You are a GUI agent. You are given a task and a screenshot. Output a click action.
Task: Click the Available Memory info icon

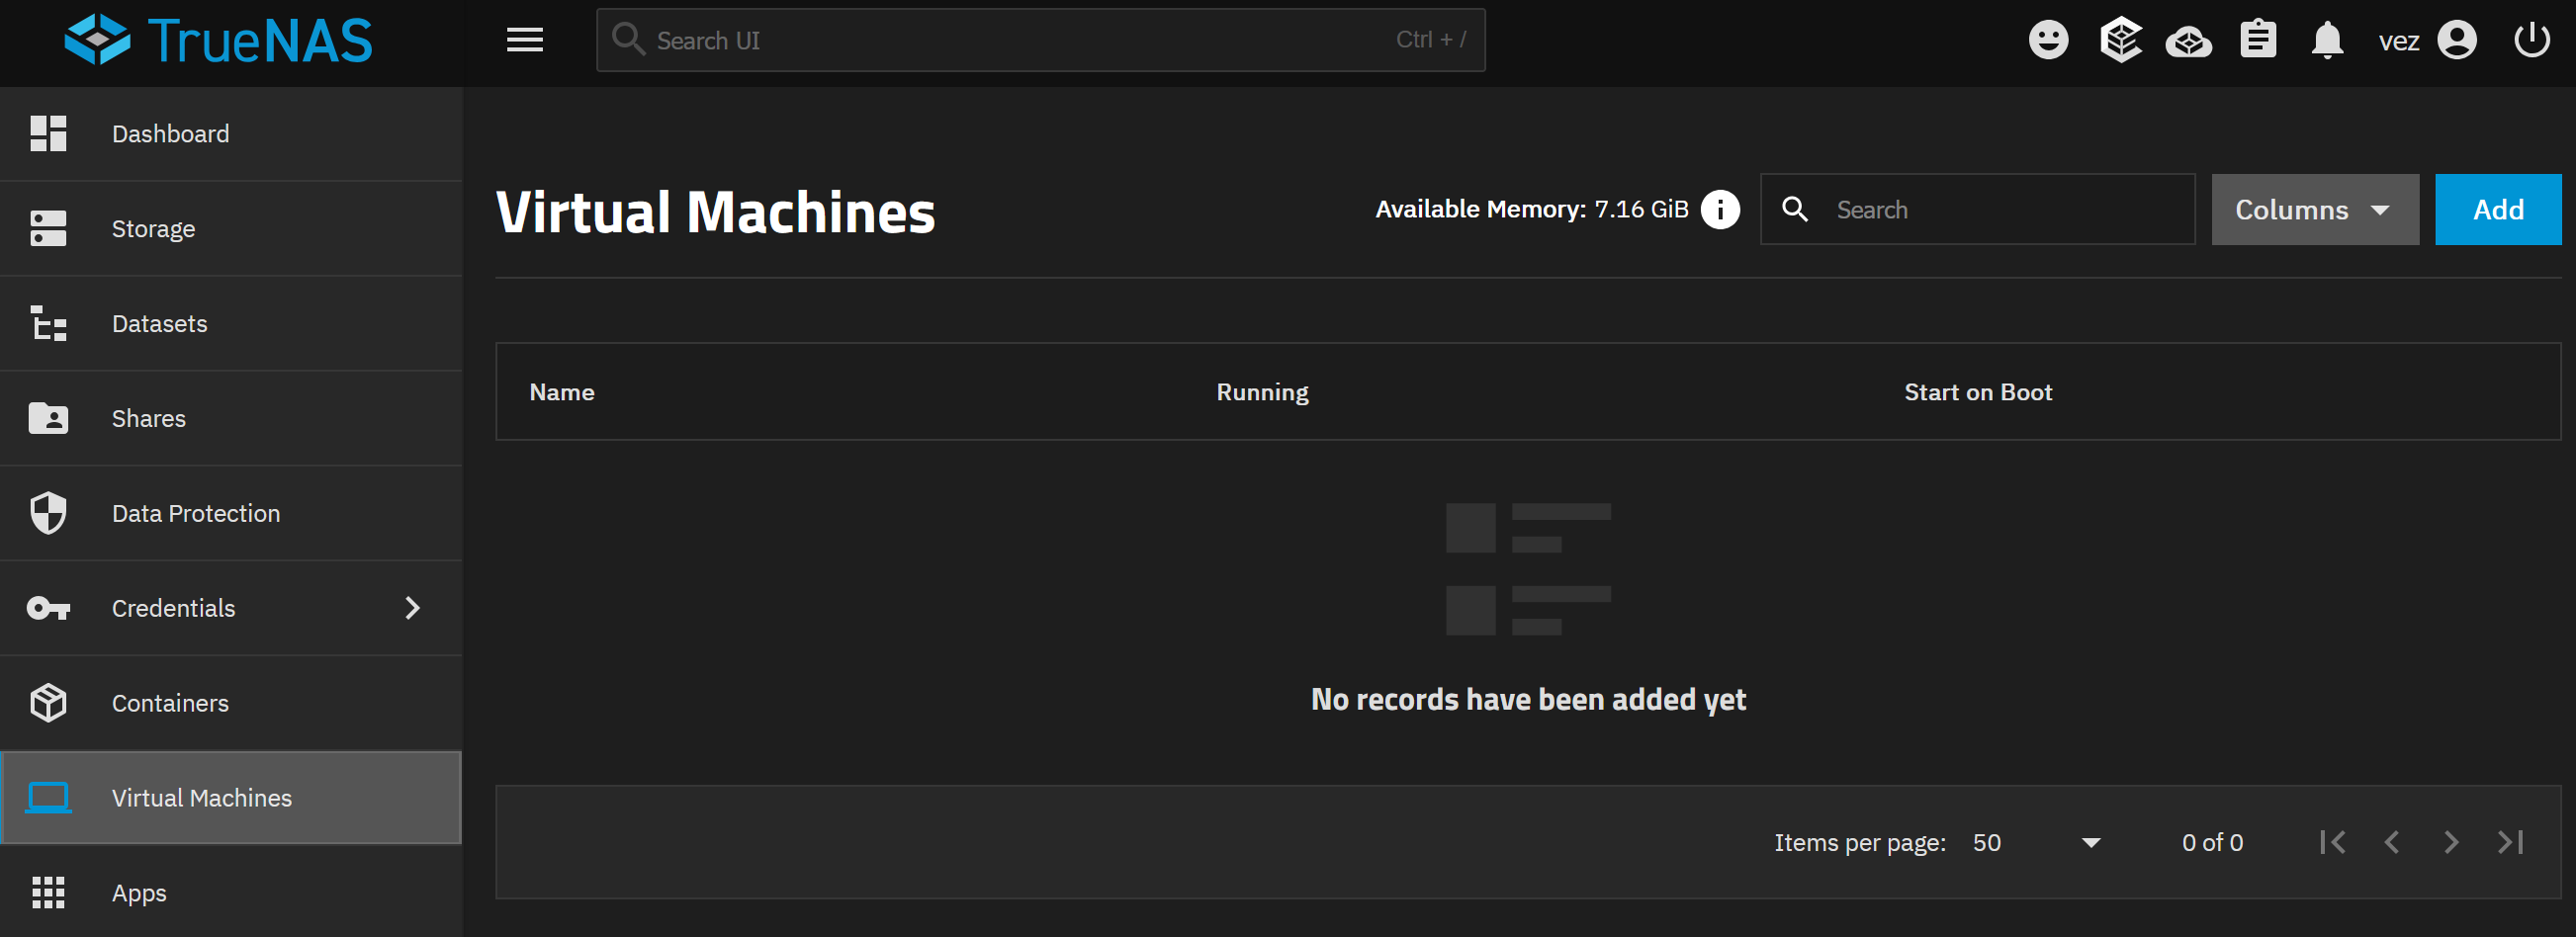coord(1720,209)
